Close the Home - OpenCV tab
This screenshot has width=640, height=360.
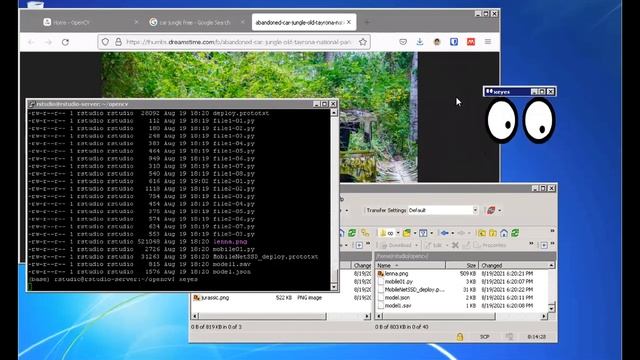click(136, 22)
